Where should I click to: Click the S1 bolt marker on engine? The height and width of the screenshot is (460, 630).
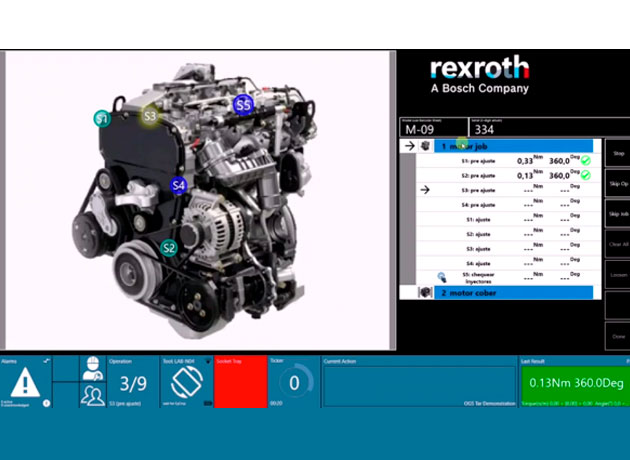tap(102, 119)
